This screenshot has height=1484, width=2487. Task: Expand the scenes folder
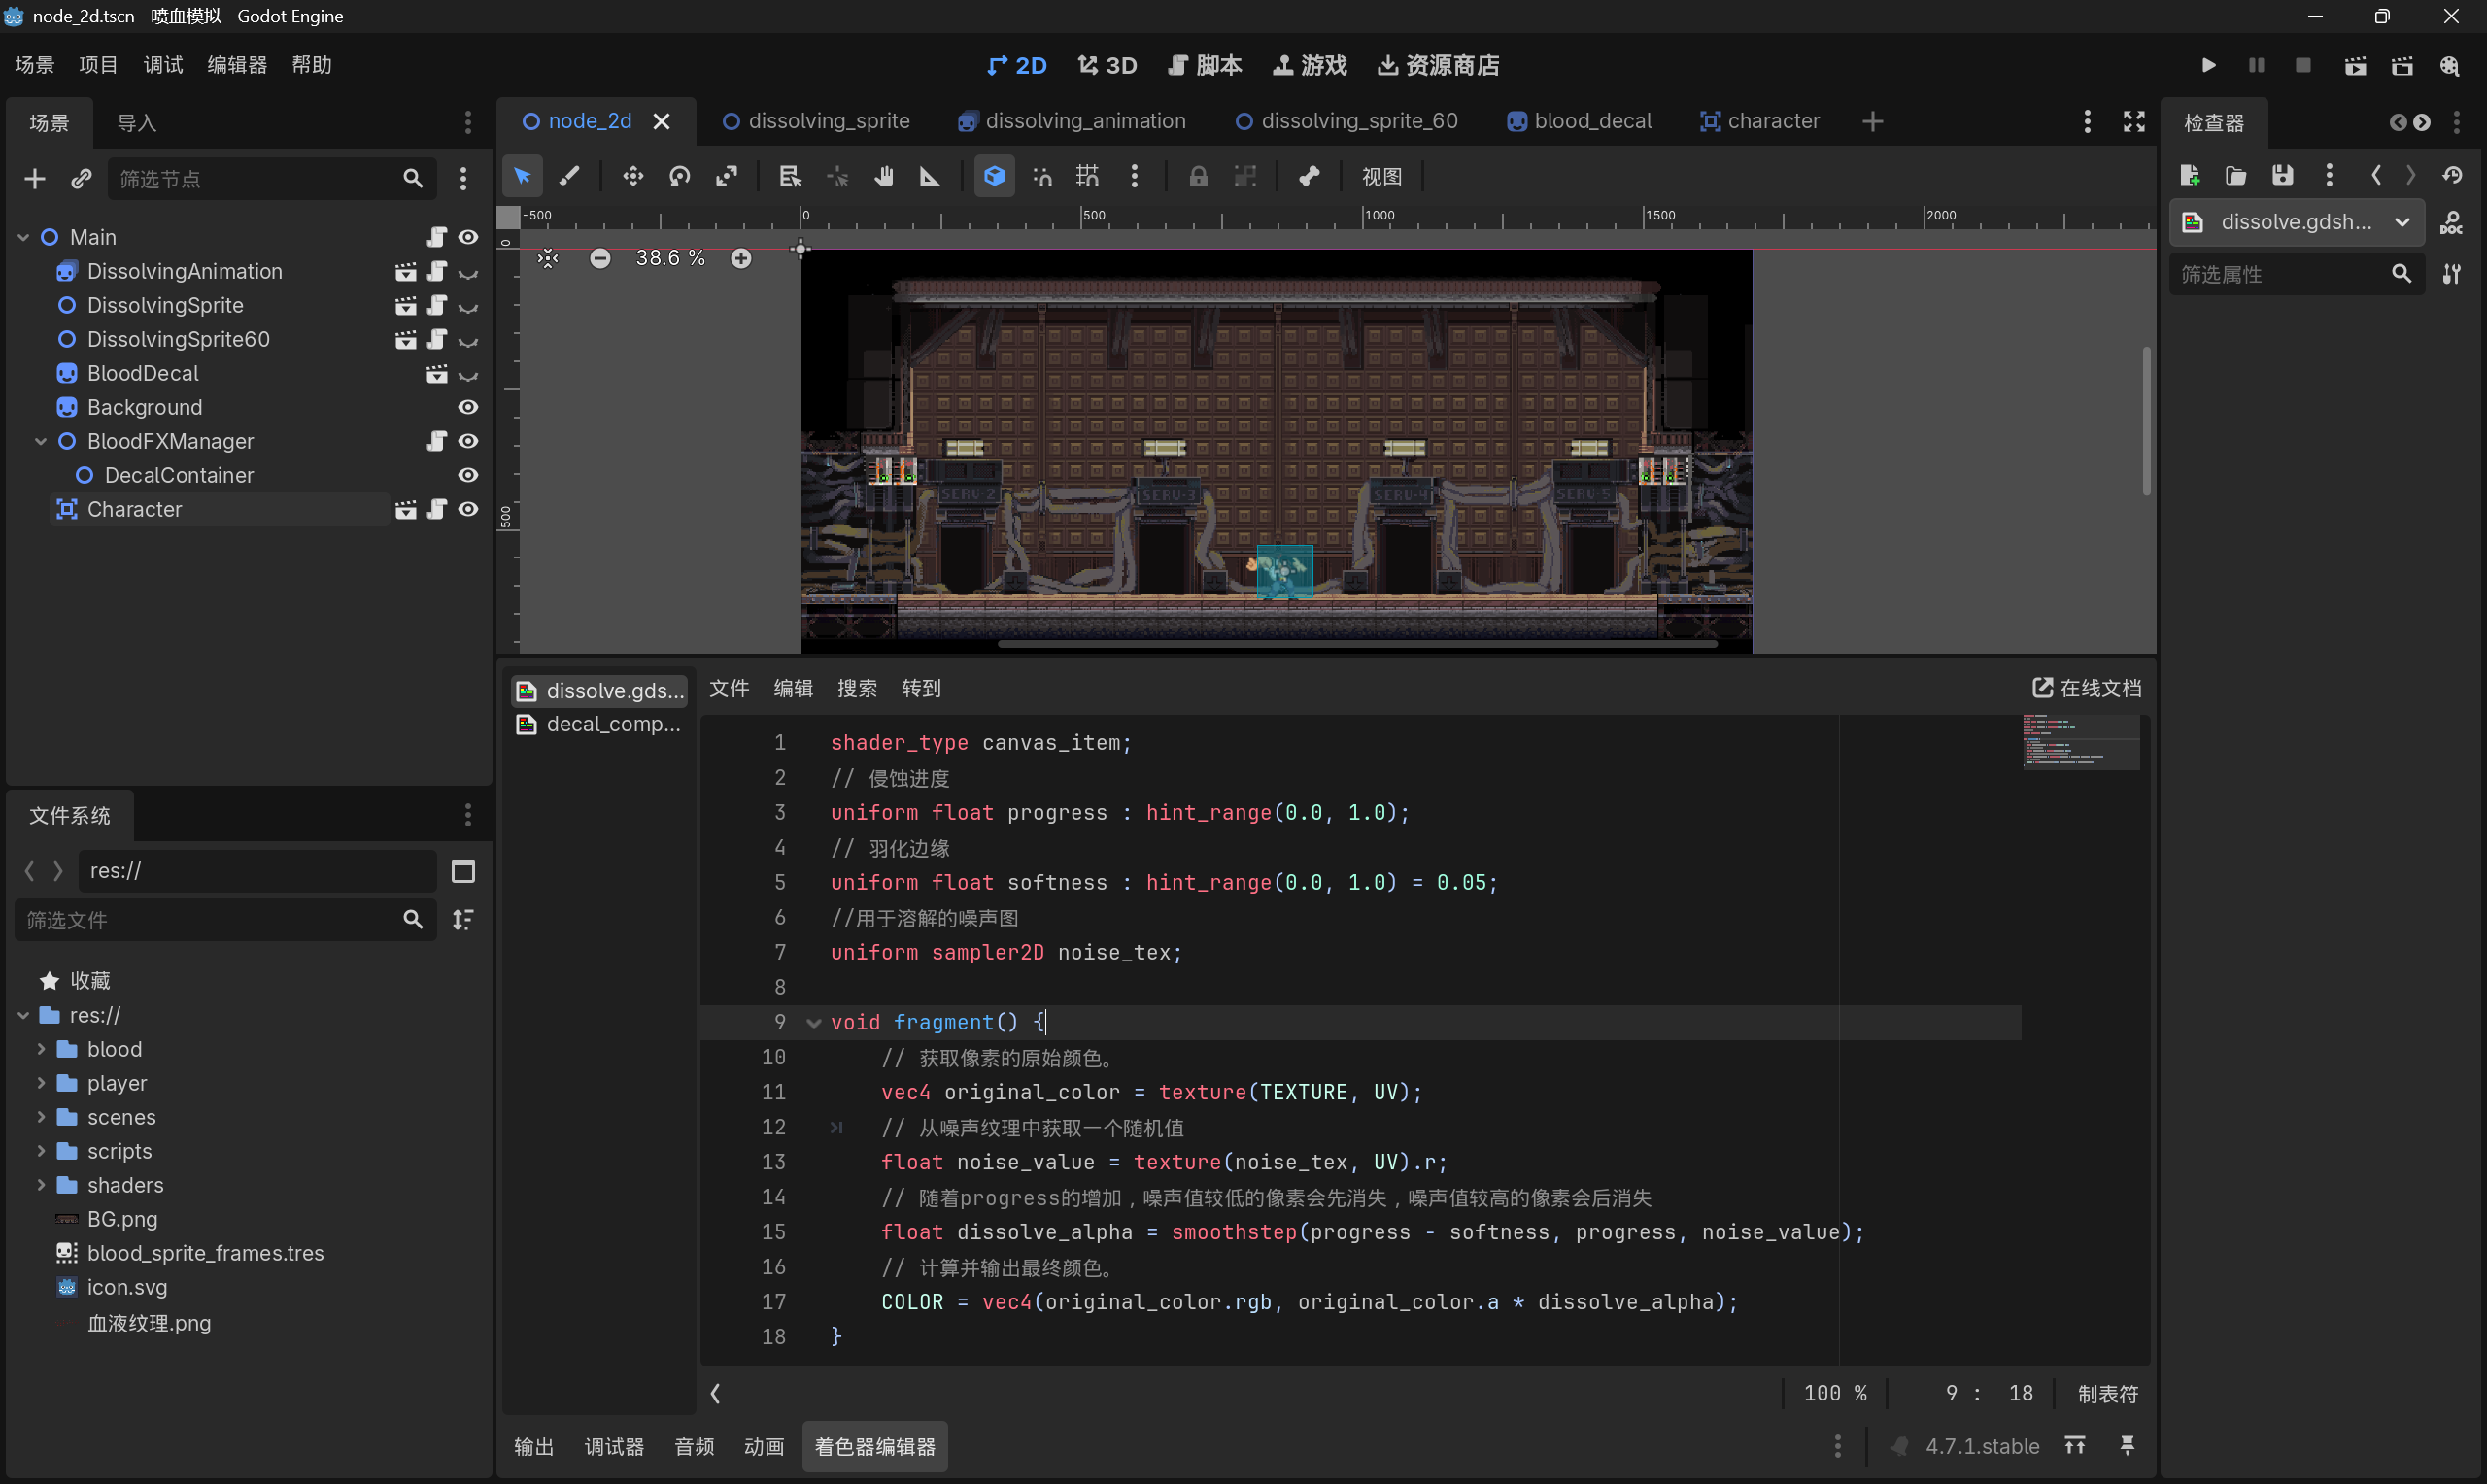pos(41,1117)
